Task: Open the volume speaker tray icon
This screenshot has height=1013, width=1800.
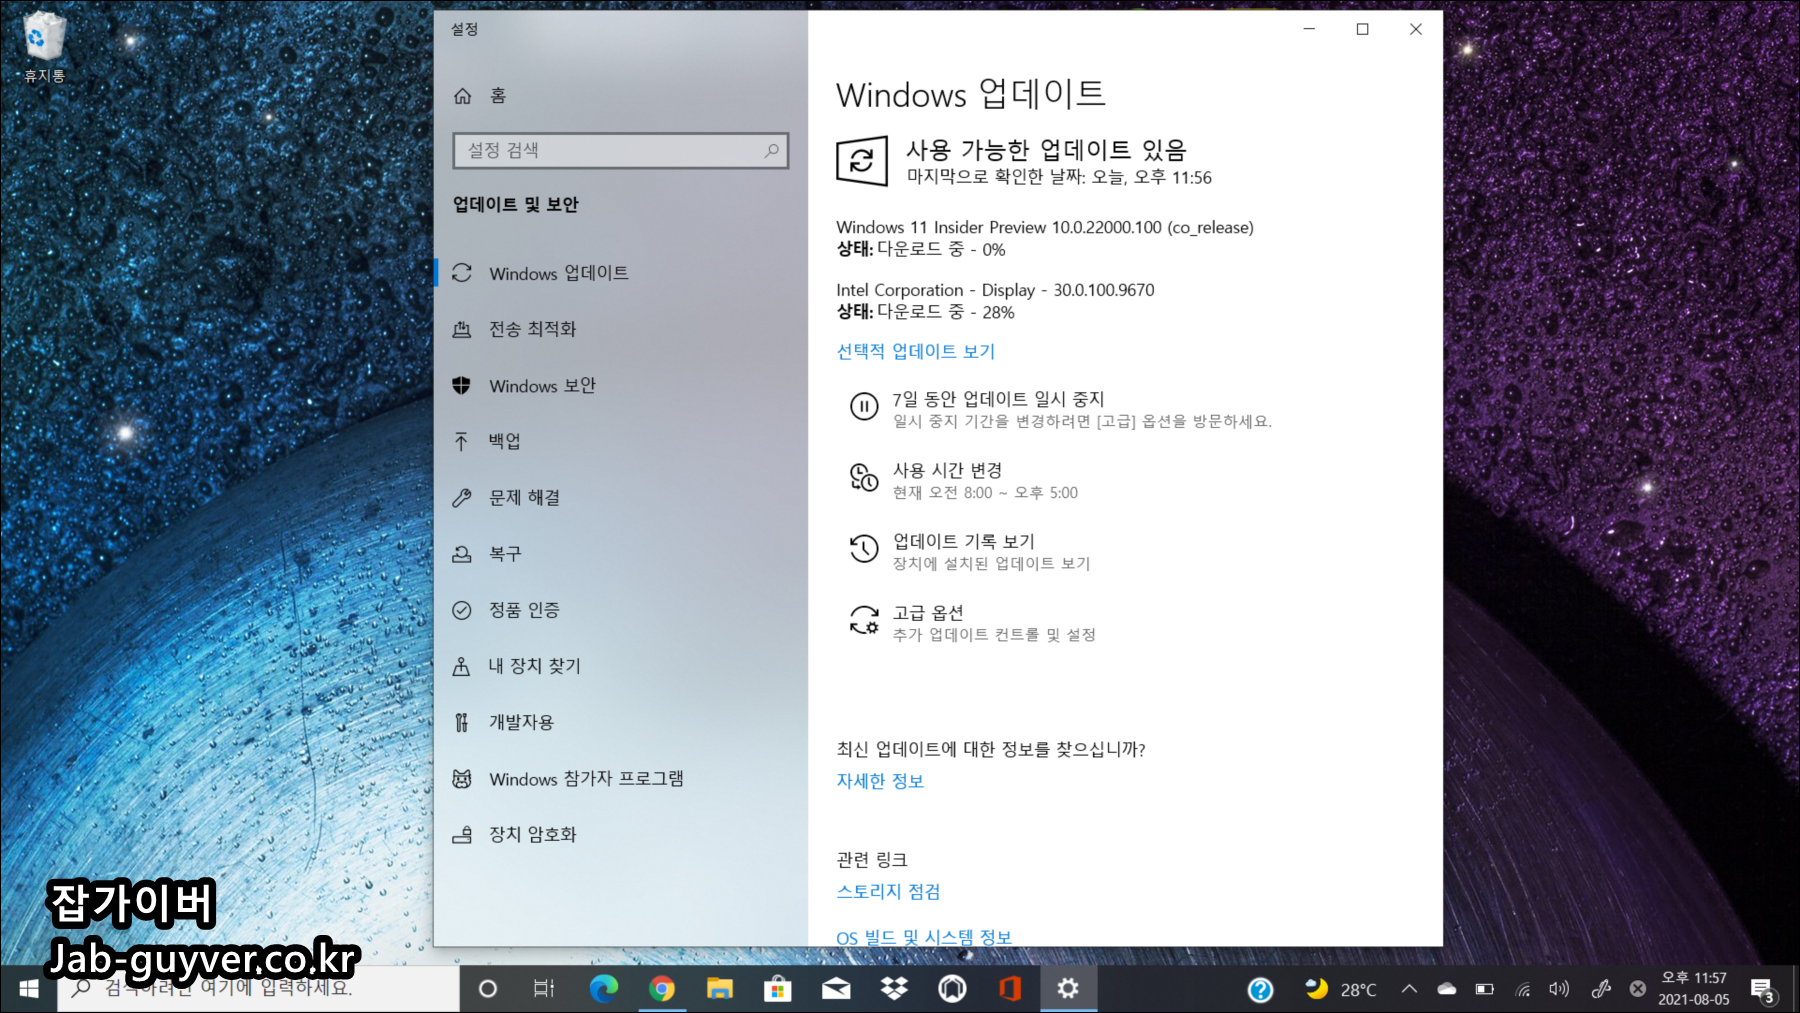Action: coord(1559,989)
